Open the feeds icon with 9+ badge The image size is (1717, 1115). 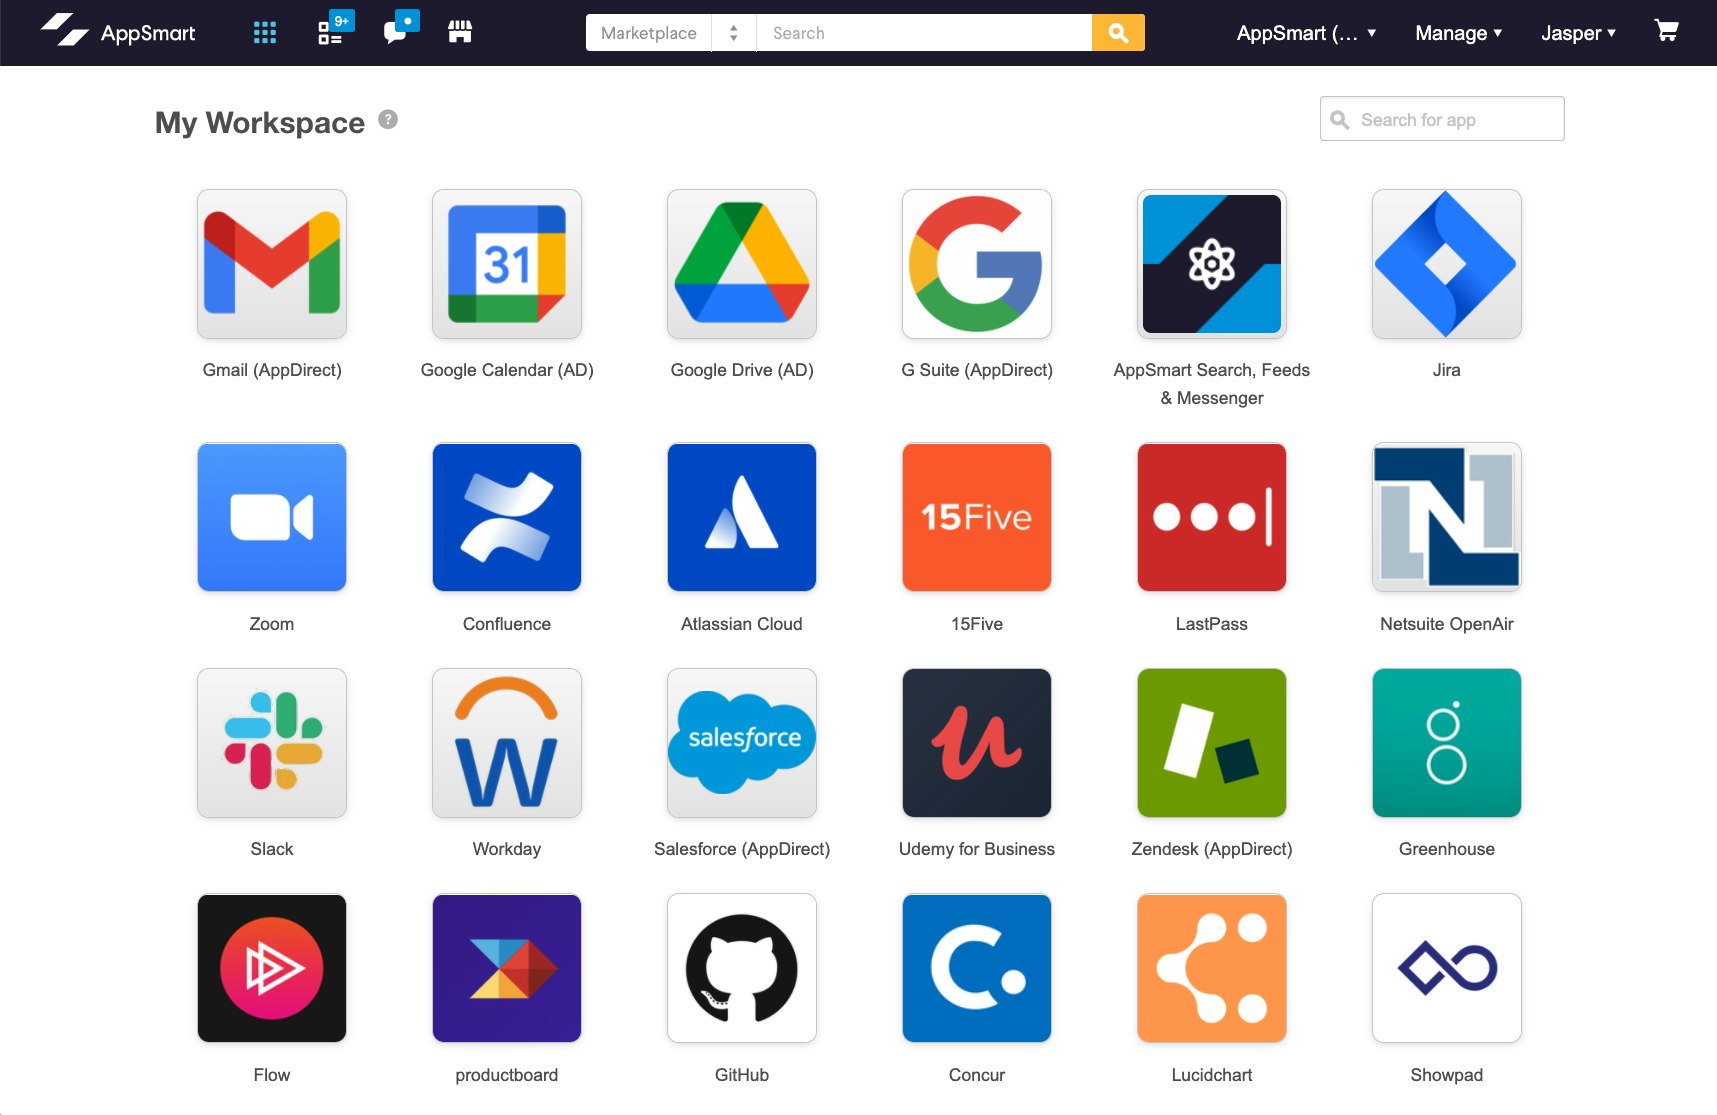coord(335,28)
